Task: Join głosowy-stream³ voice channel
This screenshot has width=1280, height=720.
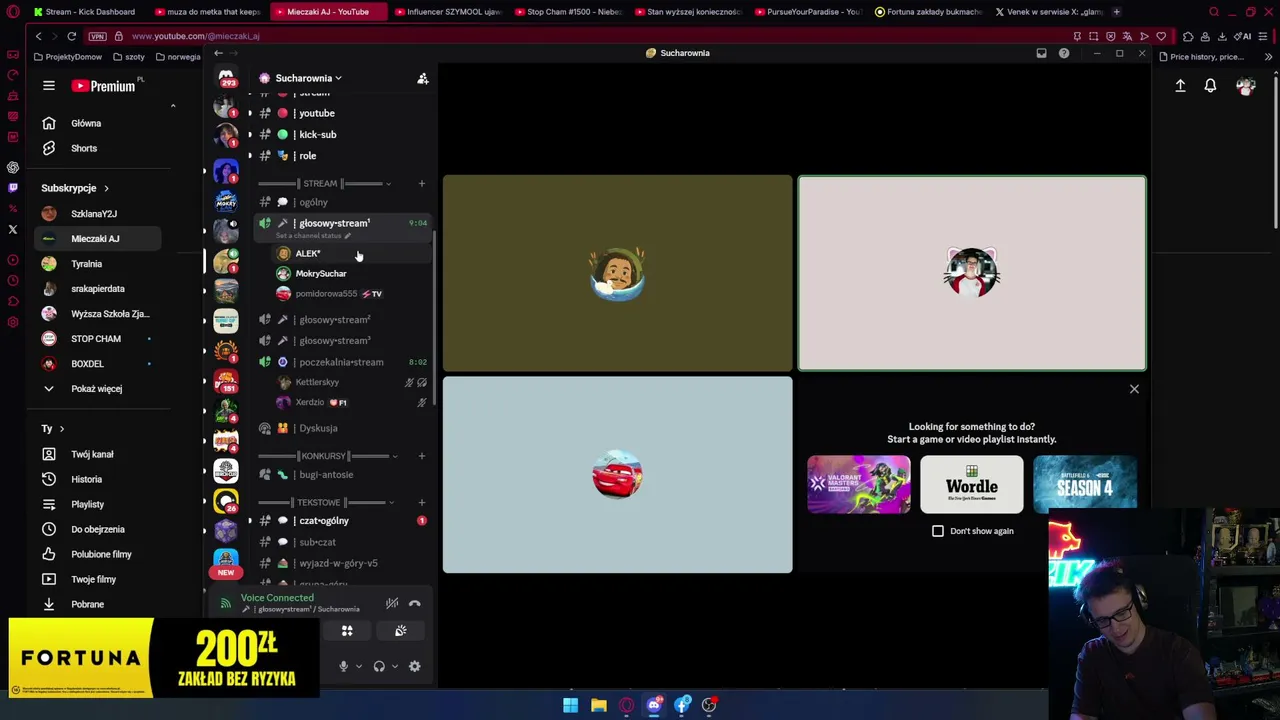Action: coord(340,341)
